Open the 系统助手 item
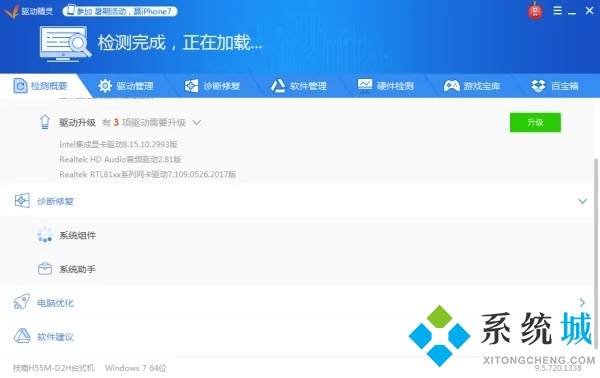Screen dimensions: 600x378 (77, 269)
